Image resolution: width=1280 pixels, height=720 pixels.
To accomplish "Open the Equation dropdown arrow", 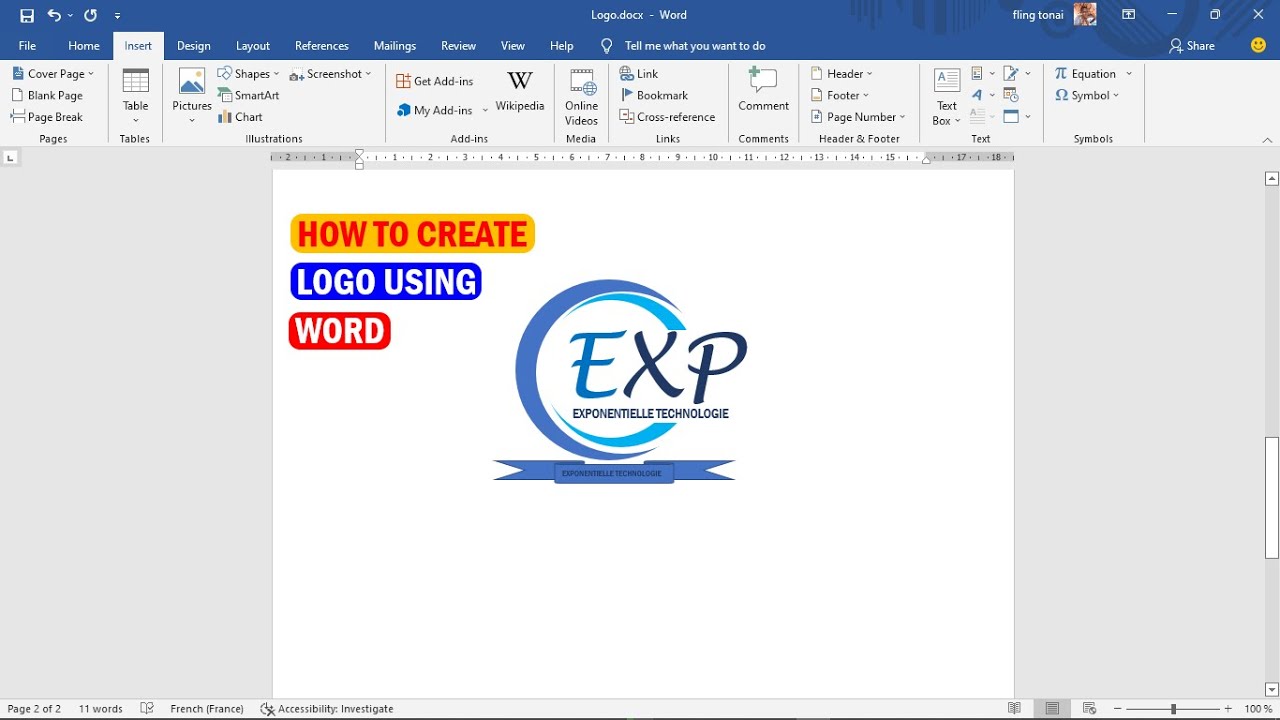I will [x=1129, y=74].
